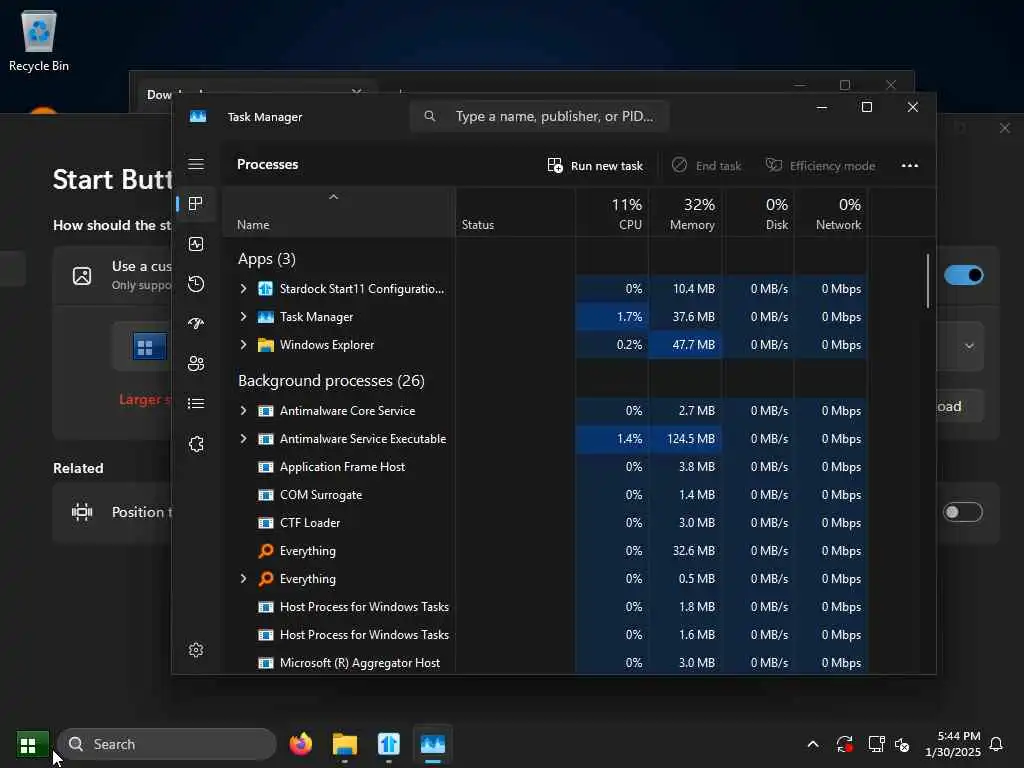Turn off the custom start button image toggle
Viewport: 1024px width, 768px height.
(963, 275)
